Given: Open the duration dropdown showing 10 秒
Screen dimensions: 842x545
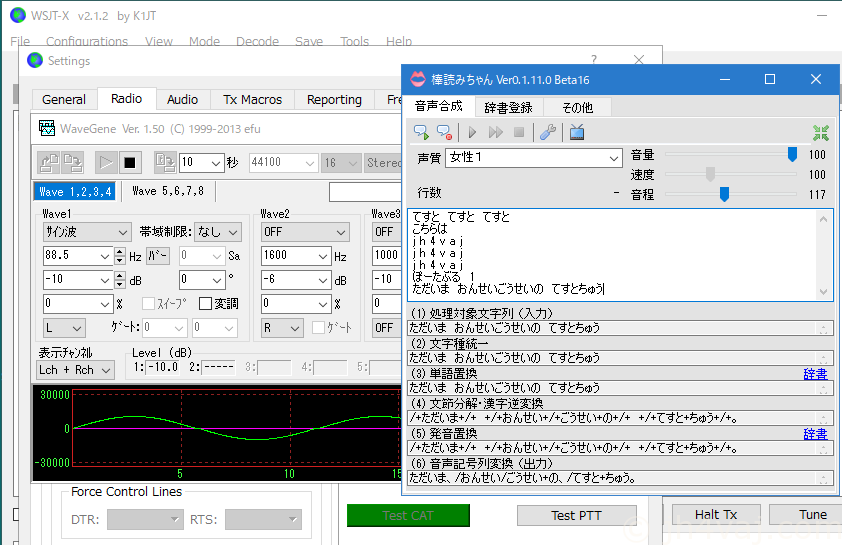Looking at the screenshot, I should point(201,163).
